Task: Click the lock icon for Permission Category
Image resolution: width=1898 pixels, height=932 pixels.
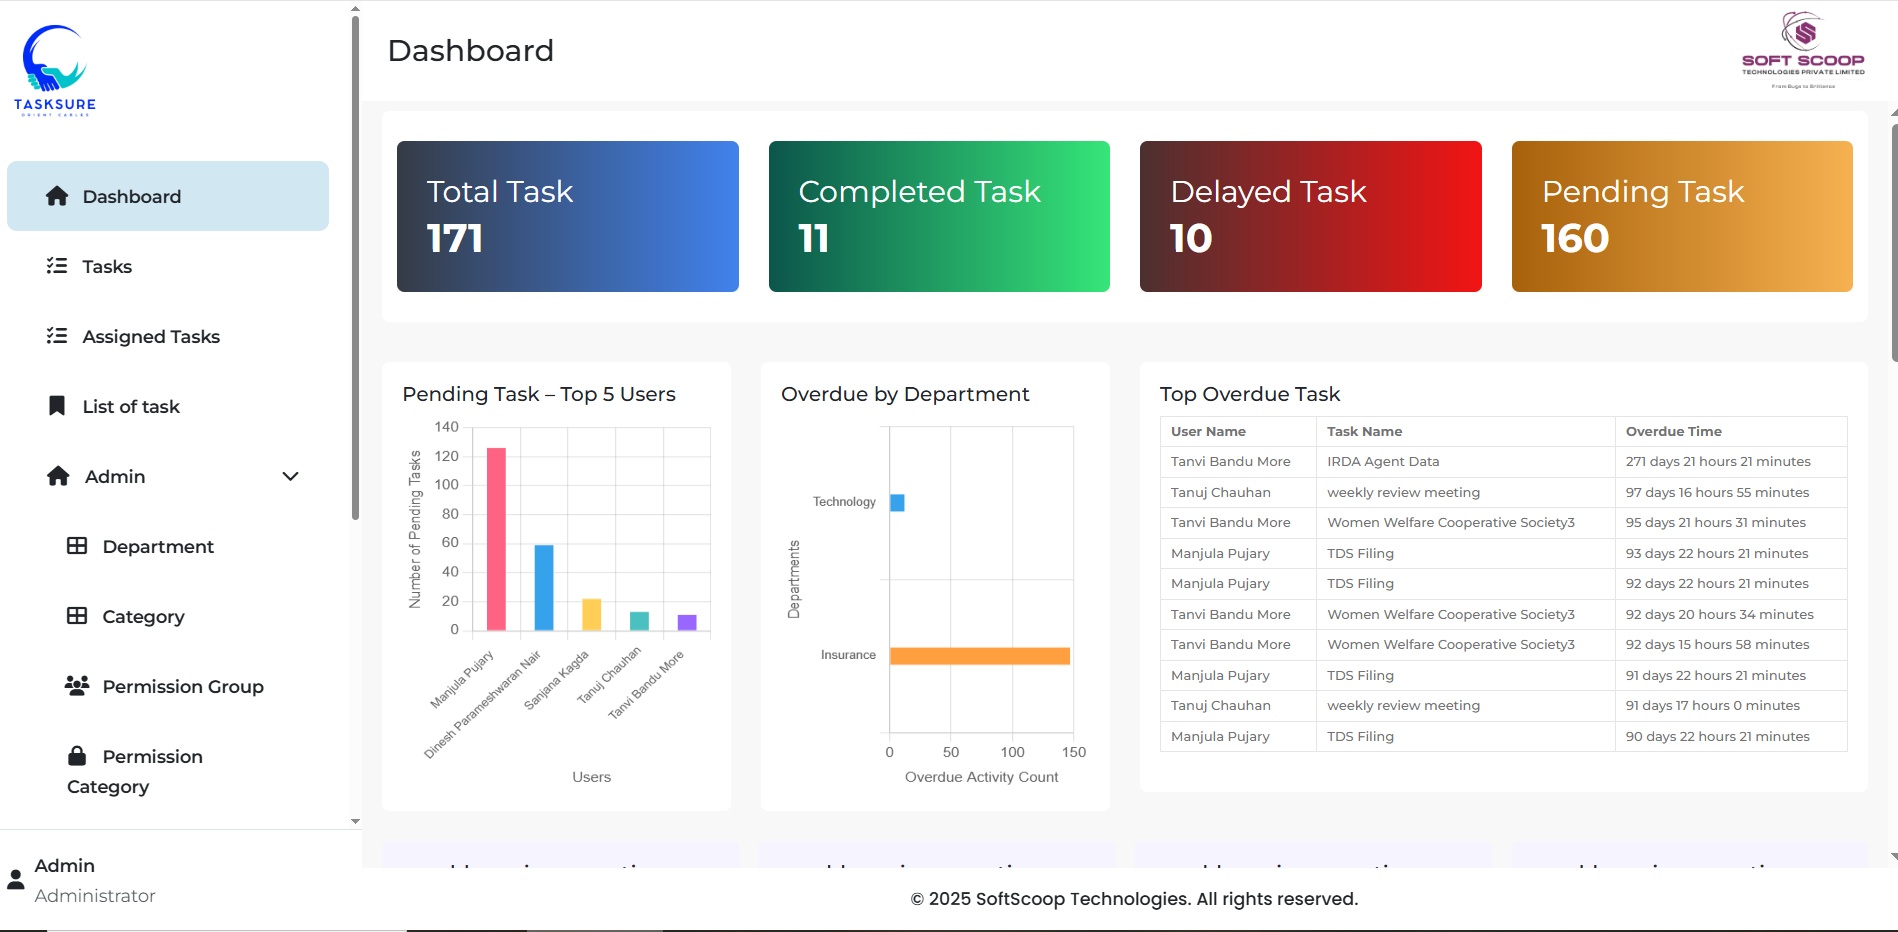Action: (77, 755)
